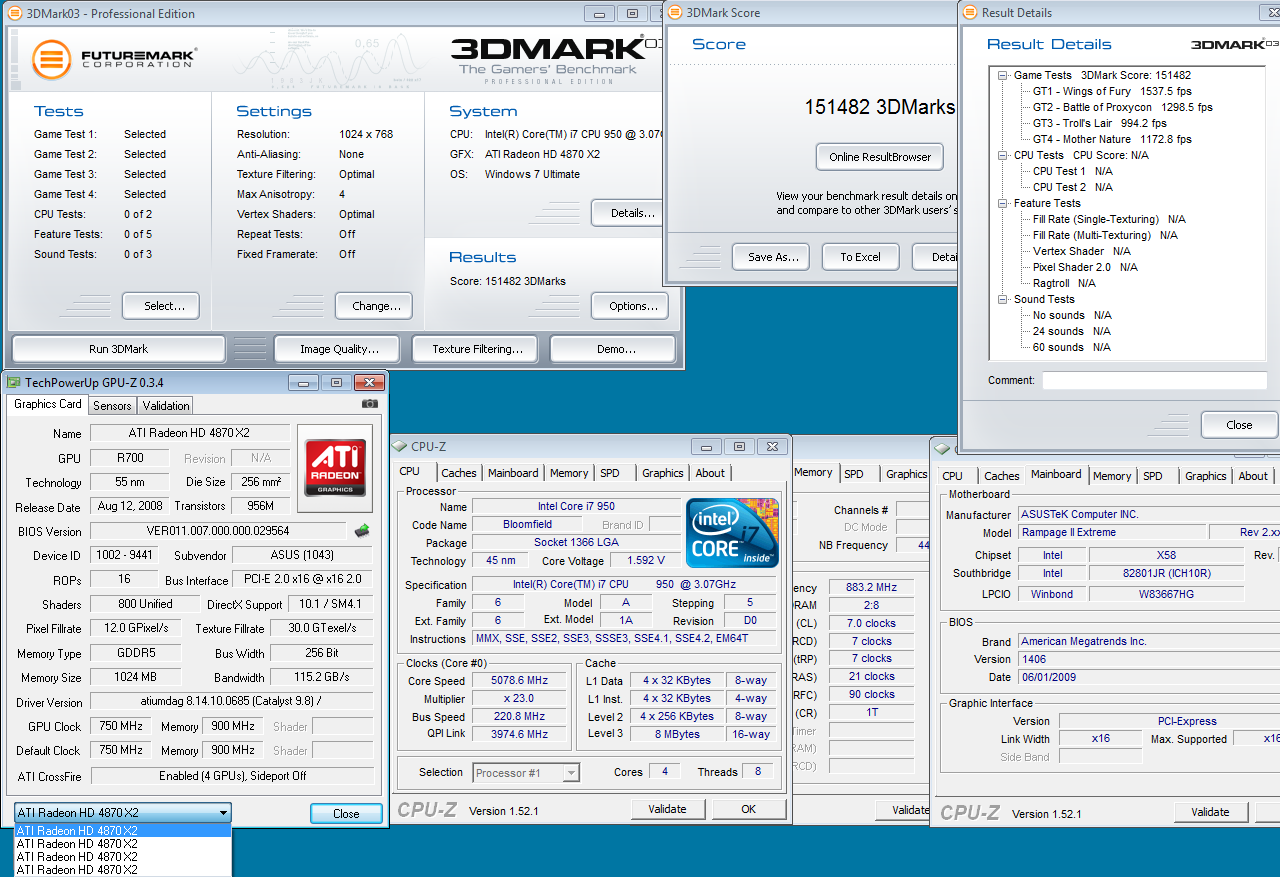Click the Change... settings button
This screenshot has width=1280, height=877.
376,306
